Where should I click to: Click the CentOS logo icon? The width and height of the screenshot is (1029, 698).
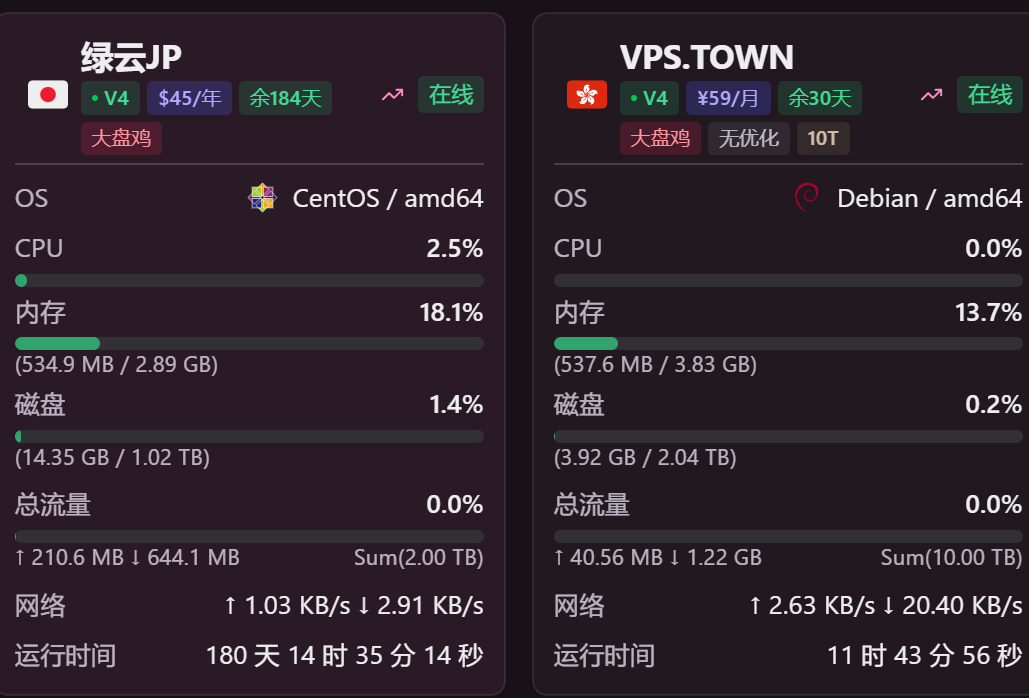pyautogui.click(x=261, y=198)
